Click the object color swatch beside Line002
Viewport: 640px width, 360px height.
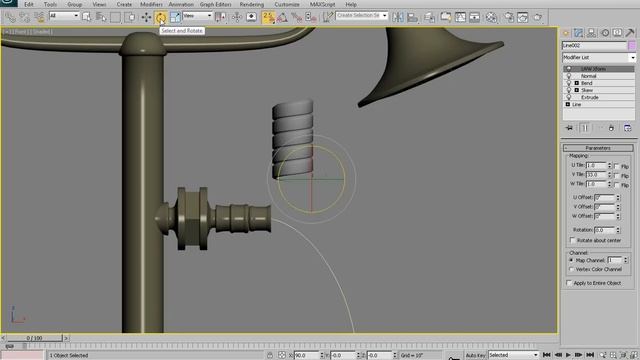click(x=632, y=45)
